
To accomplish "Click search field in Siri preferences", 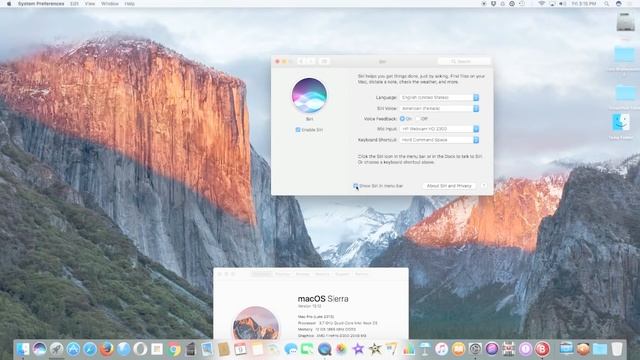I will point(464,61).
